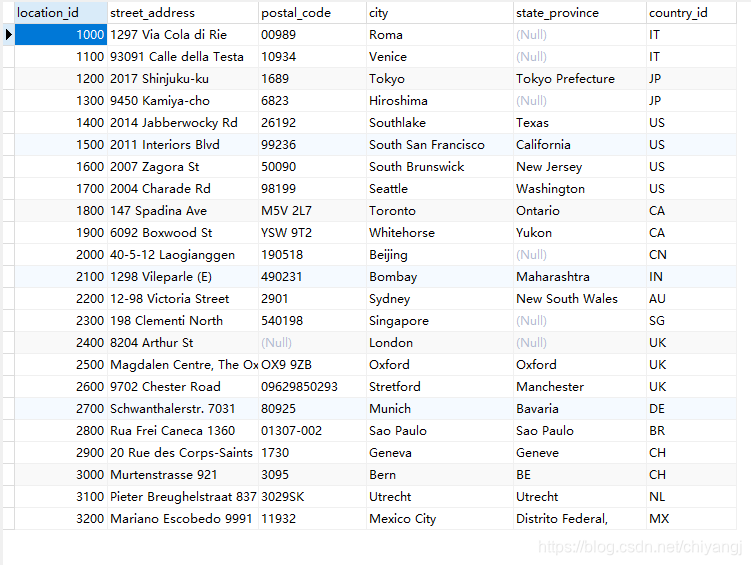Click the Mexico City cell
Viewport: 751px width, 565px height.
440,519
